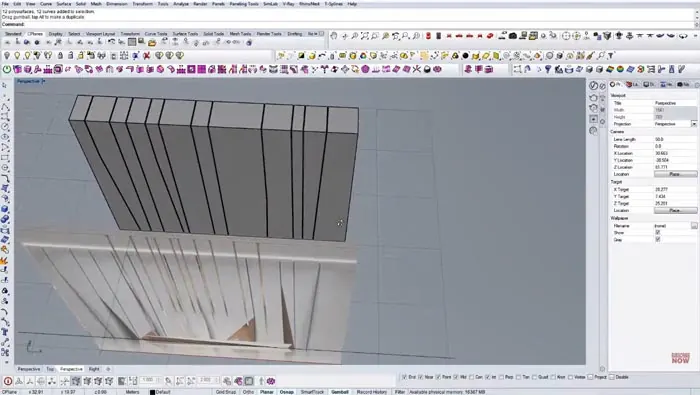700x395 pixels.
Task: Toggle SmartTrack in status bar
Action: pyautogui.click(x=312, y=392)
